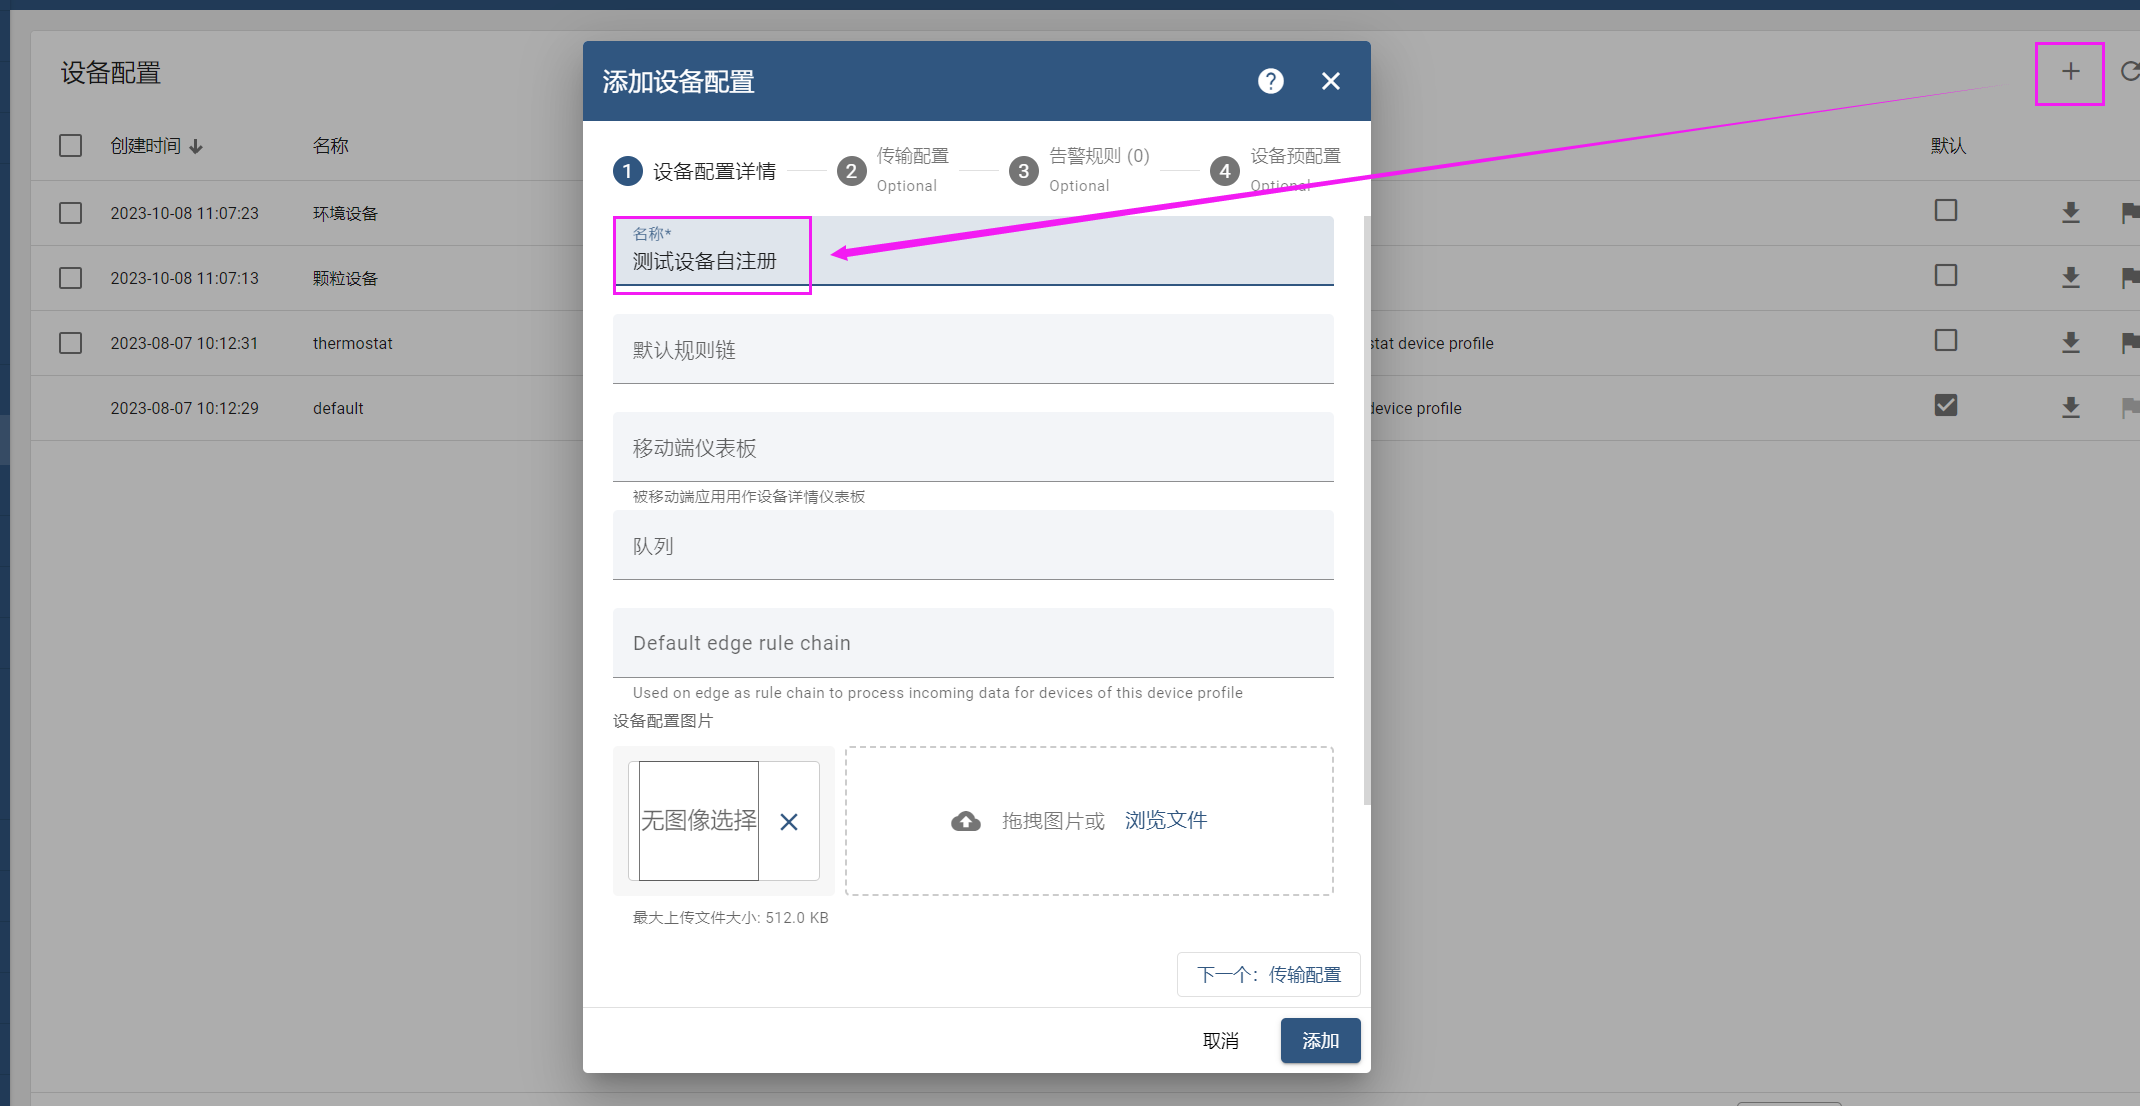Uncheck the 默认 checkbox on the default row
Screen dimensions: 2140x1106
[x=1945, y=404]
